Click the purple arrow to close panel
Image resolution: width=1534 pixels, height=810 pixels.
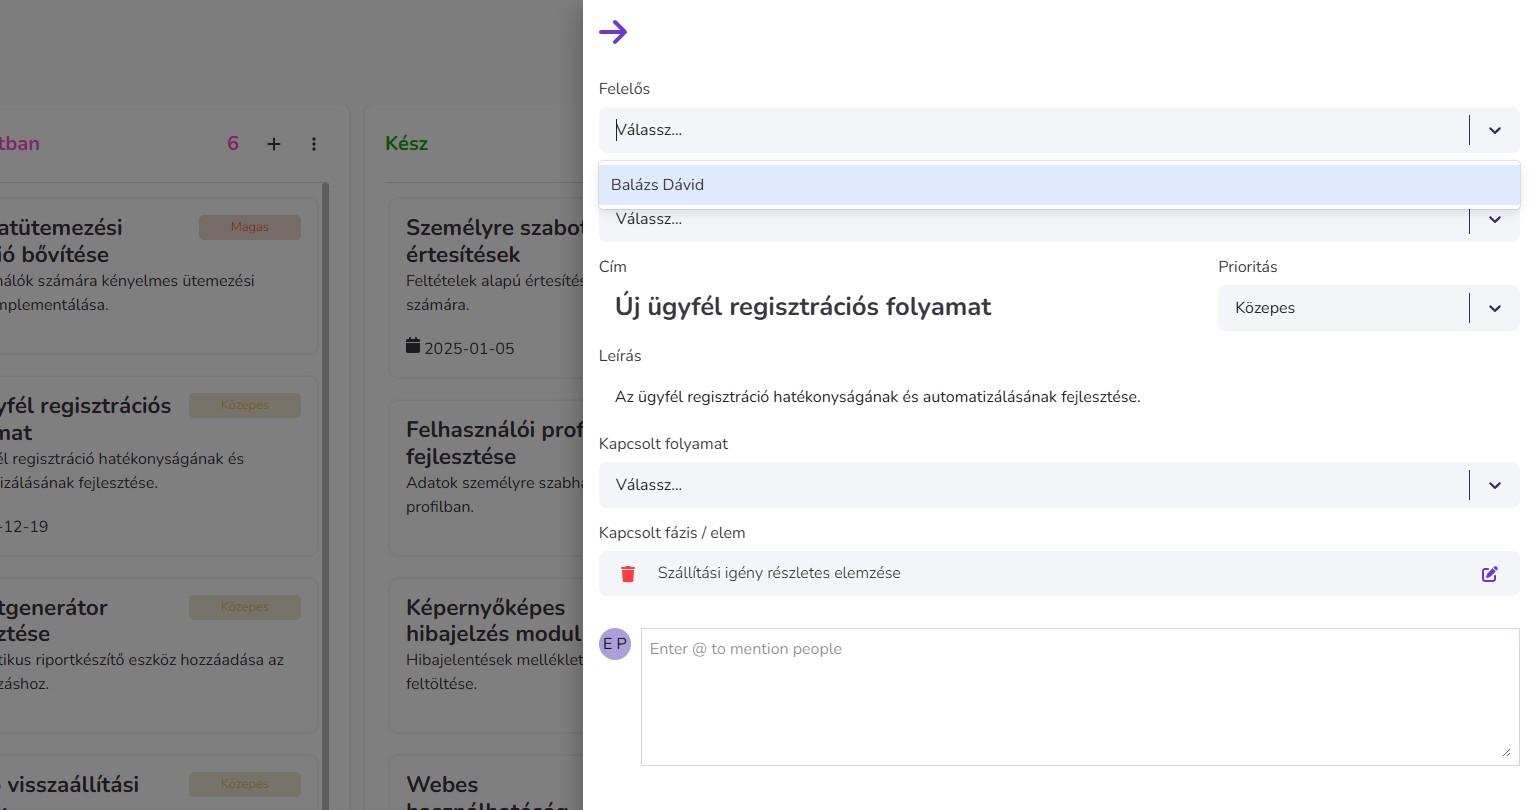point(613,32)
